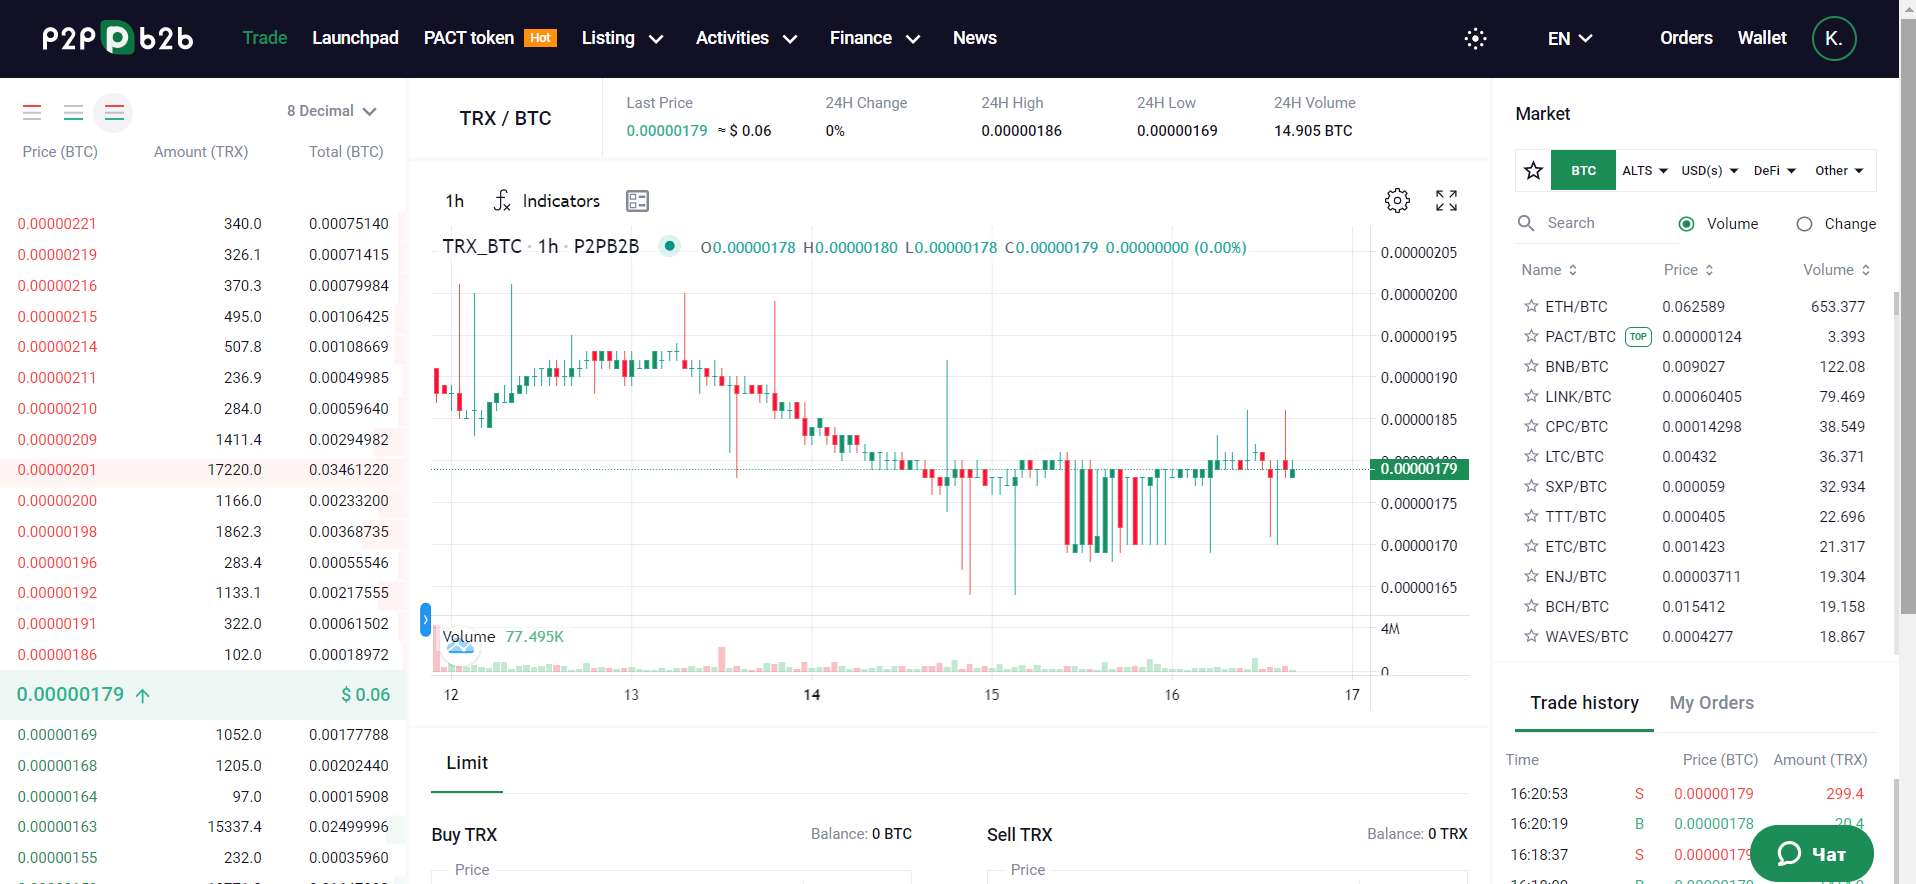Click the current price label 0.00000179 on chart axis

1419,469
